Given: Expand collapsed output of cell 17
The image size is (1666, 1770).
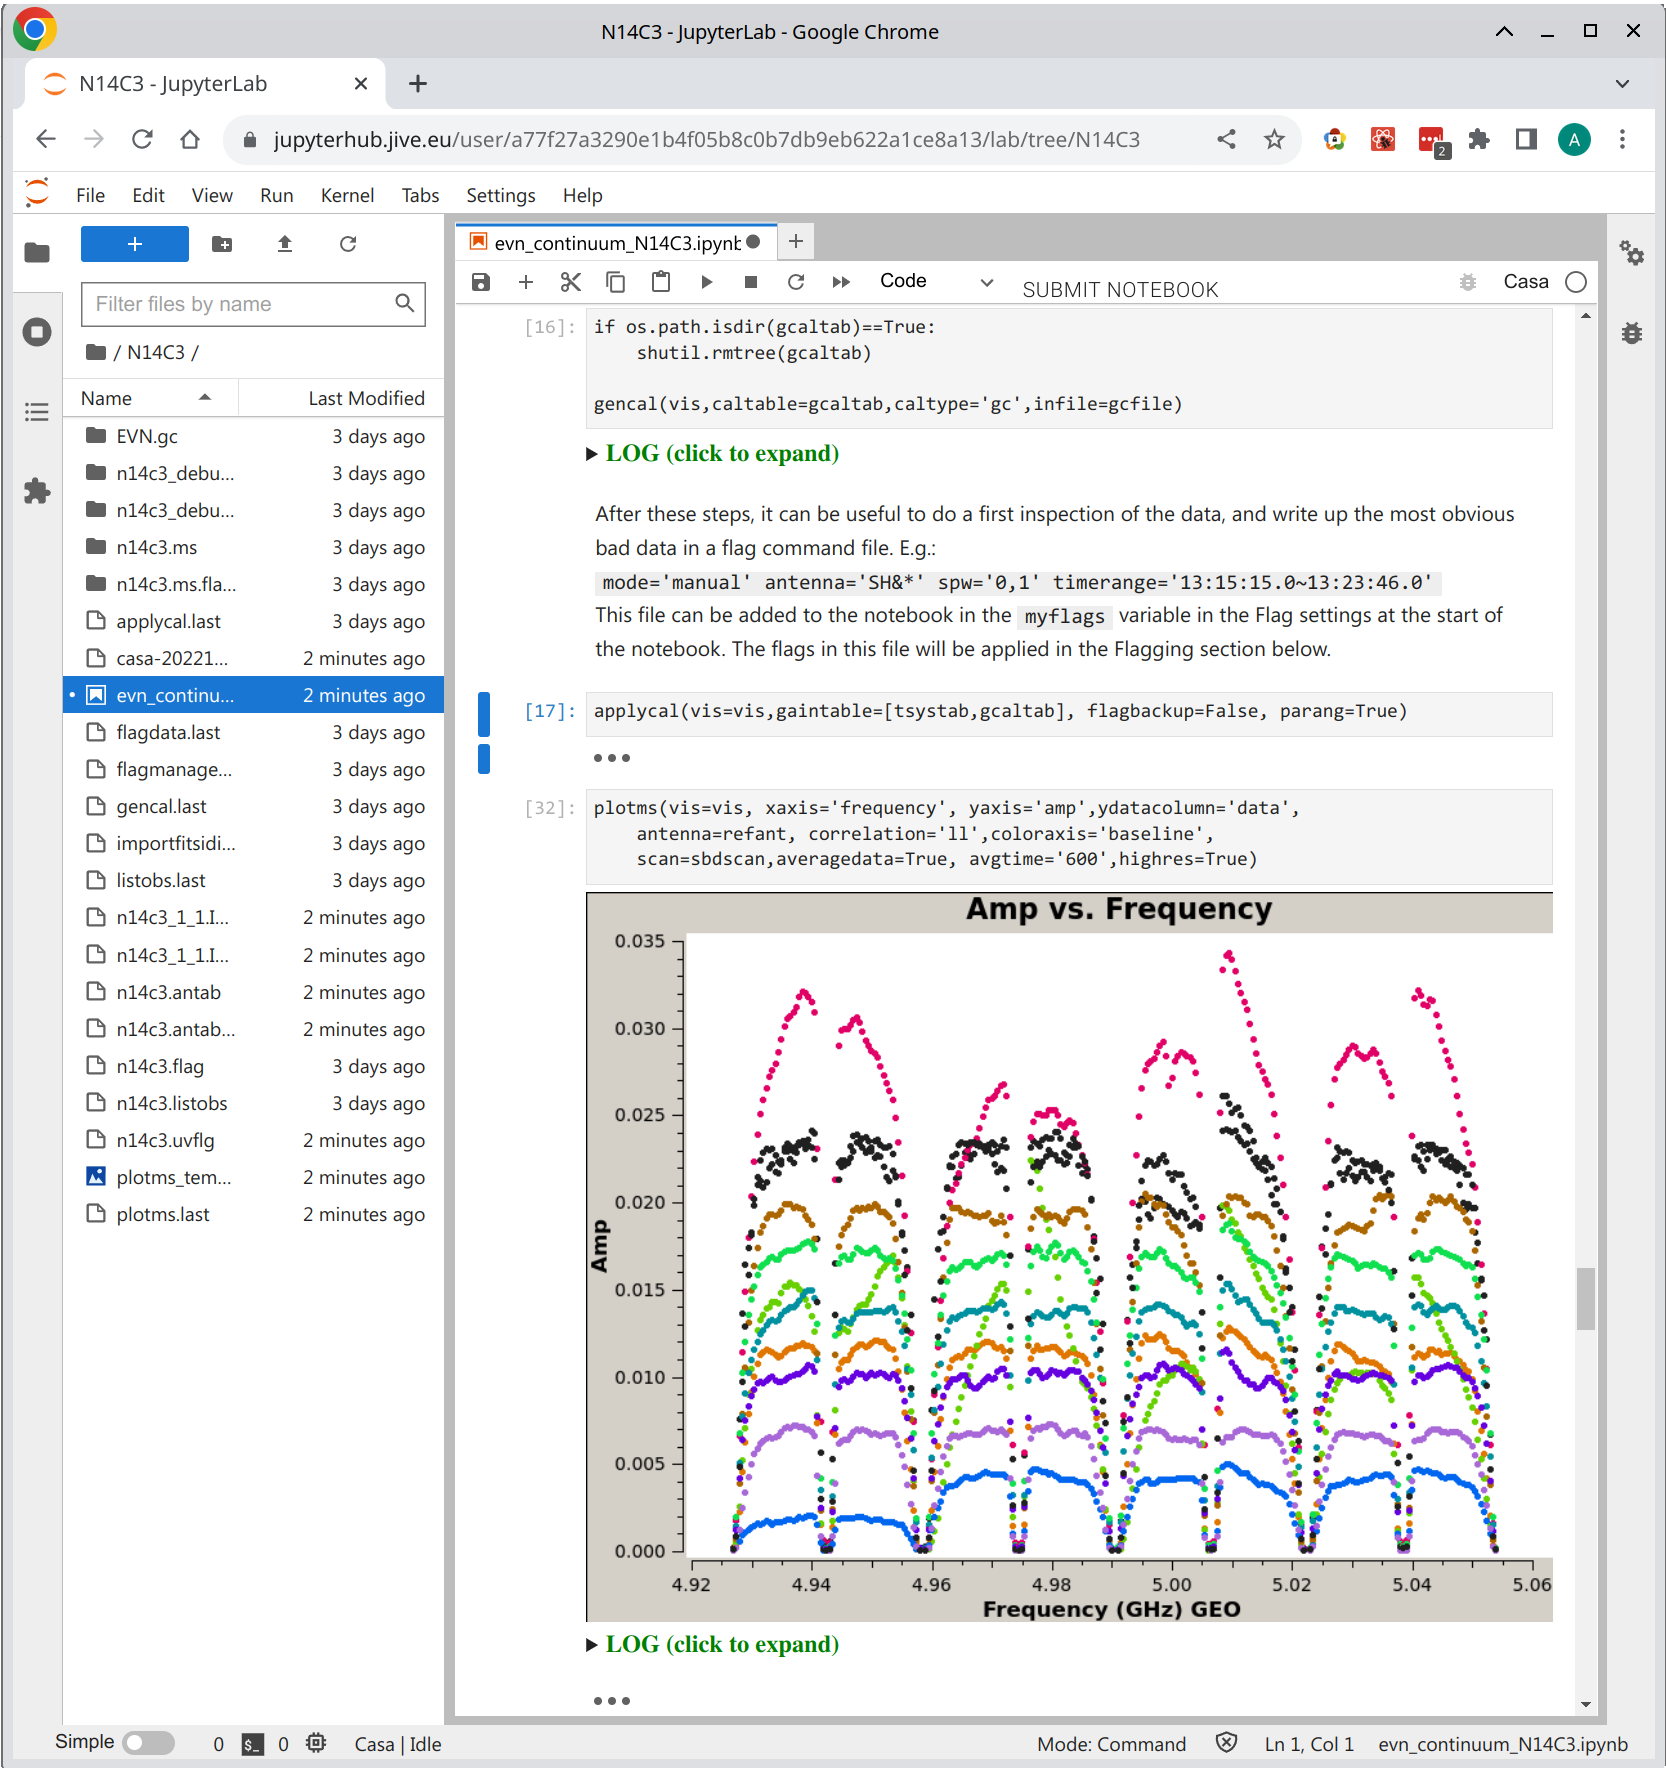Looking at the screenshot, I should [x=612, y=758].
